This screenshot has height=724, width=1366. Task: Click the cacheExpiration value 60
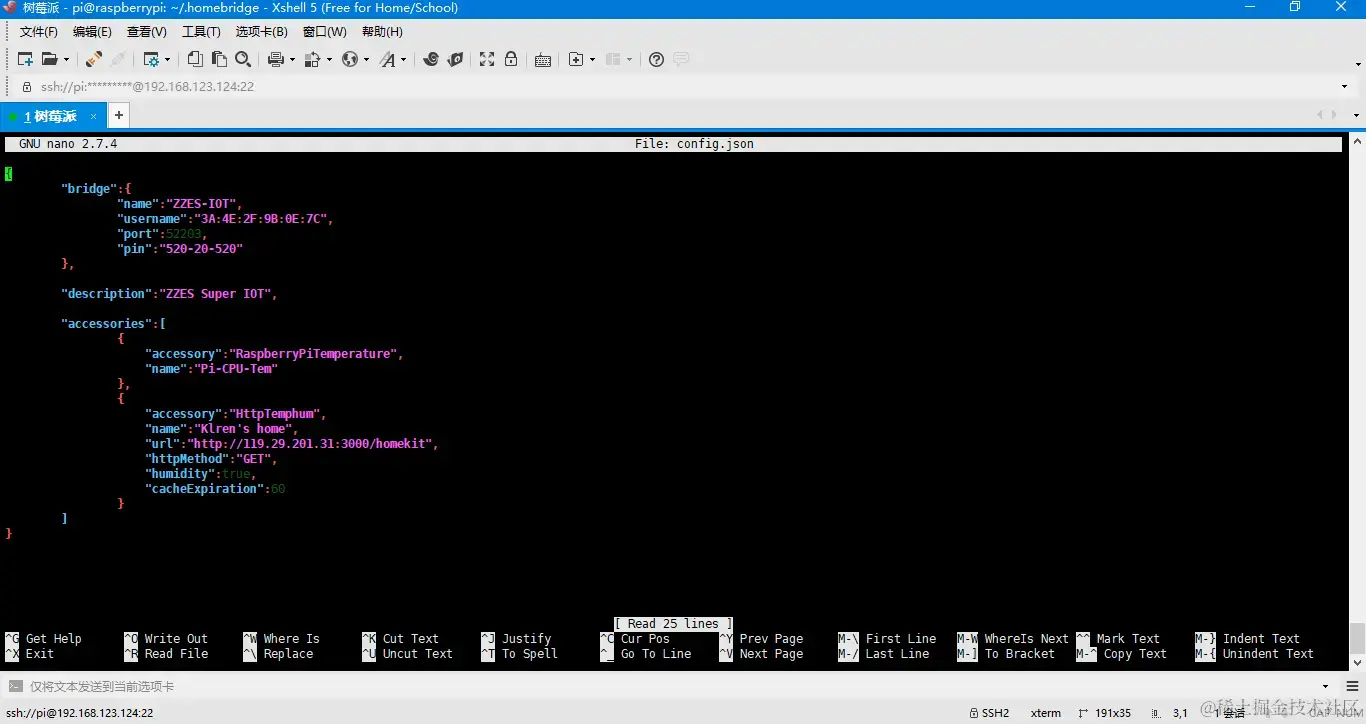click(278, 489)
